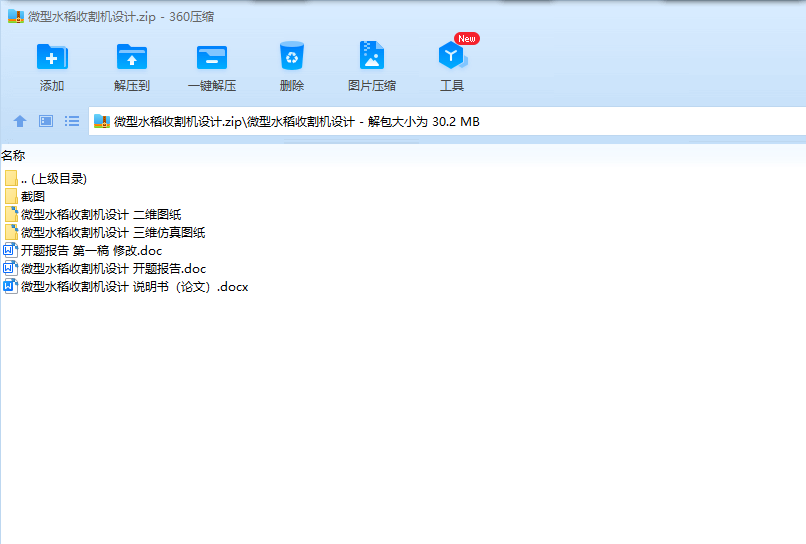Screen dimensions: 806x544
Task: Sort by the 名称 column header
Action: (x=13, y=155)
